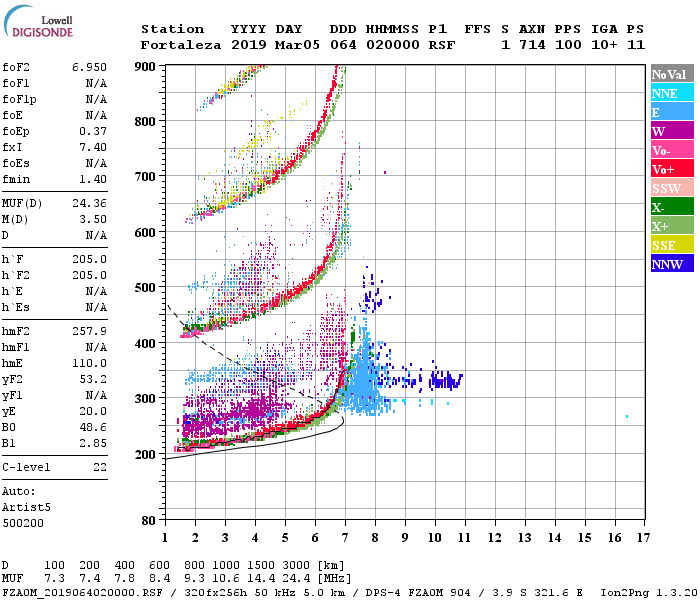Screen dimensions: 700x600
Task: Click the Fortaleza station name
Action: (181, 45)
